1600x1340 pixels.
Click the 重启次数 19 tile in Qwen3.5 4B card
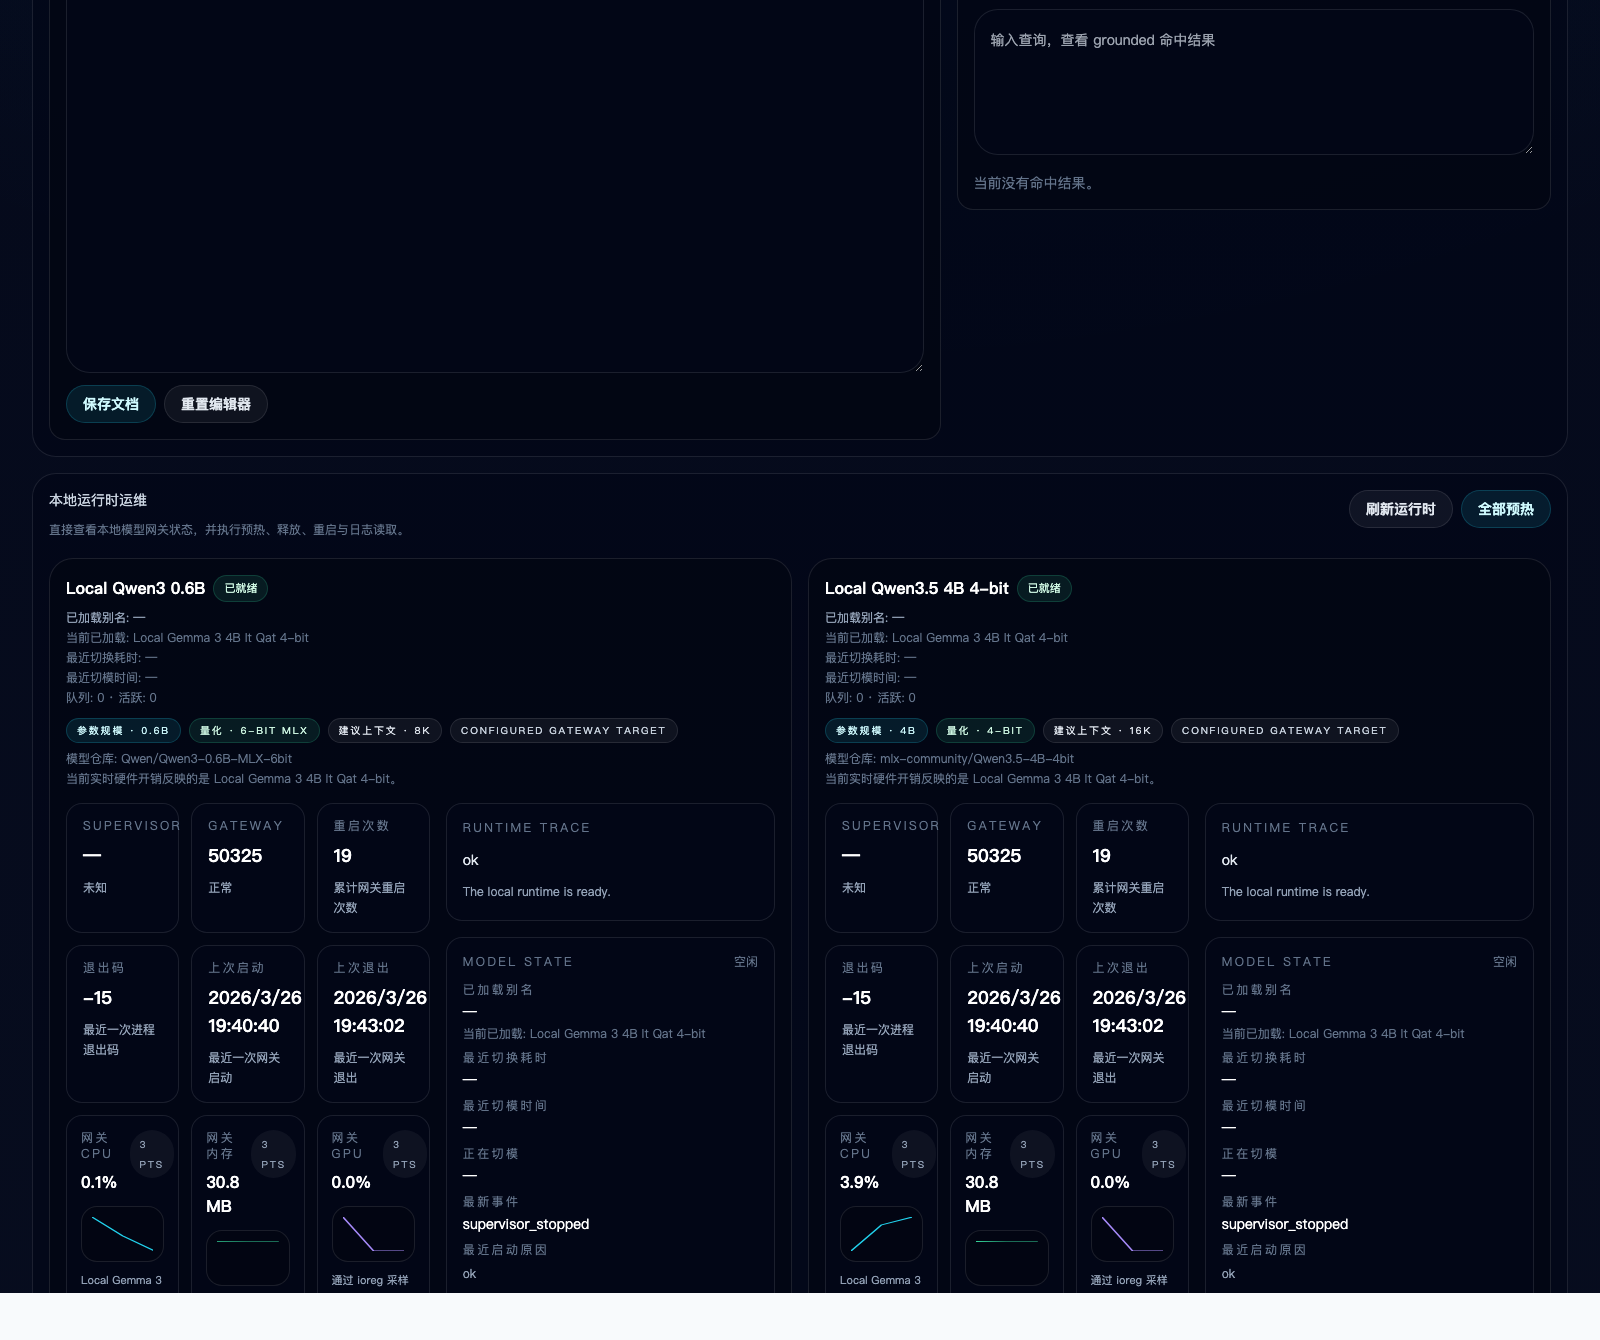click(x=1132, y=868)
